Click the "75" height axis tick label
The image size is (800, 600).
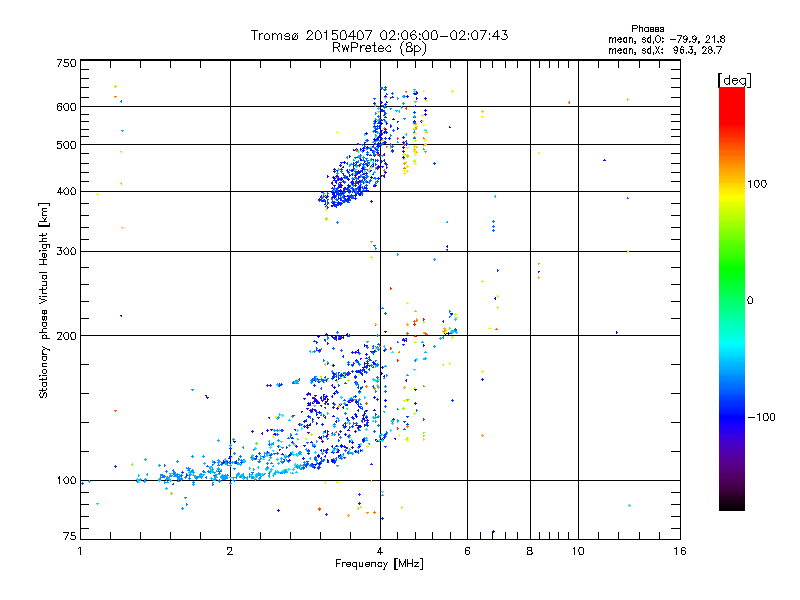point(70,536)
